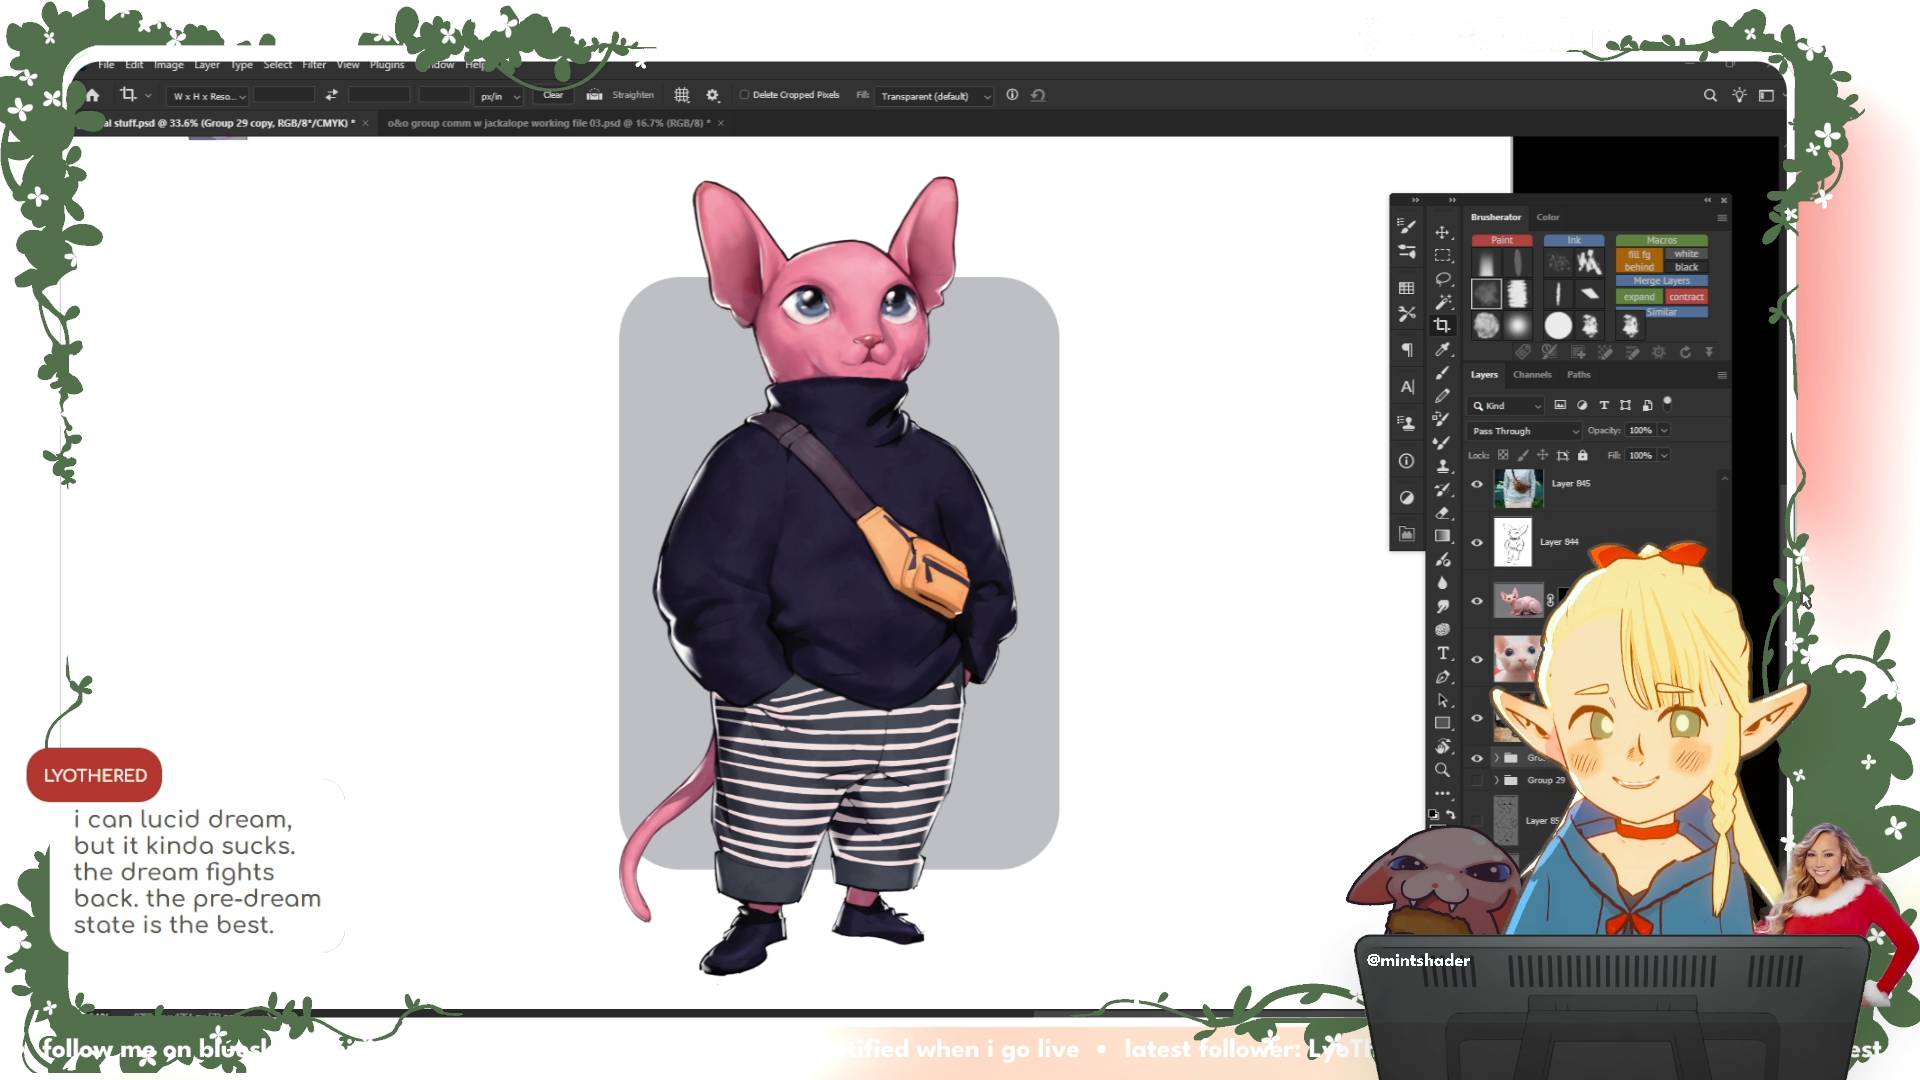This screenshot has height=1080, width=1920.
Task: Click the swap width and height arrows
Action: pyautogui.click(x=331, y=95)
